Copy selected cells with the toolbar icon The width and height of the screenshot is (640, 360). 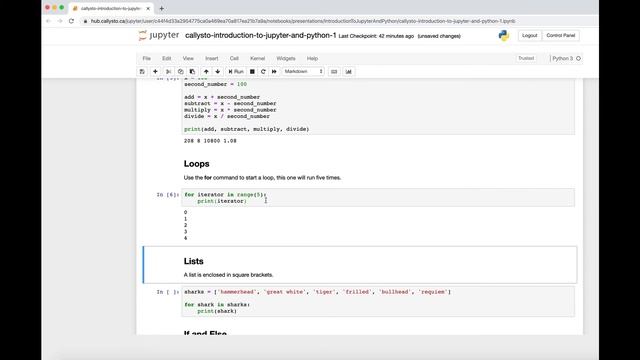(180, 71)
